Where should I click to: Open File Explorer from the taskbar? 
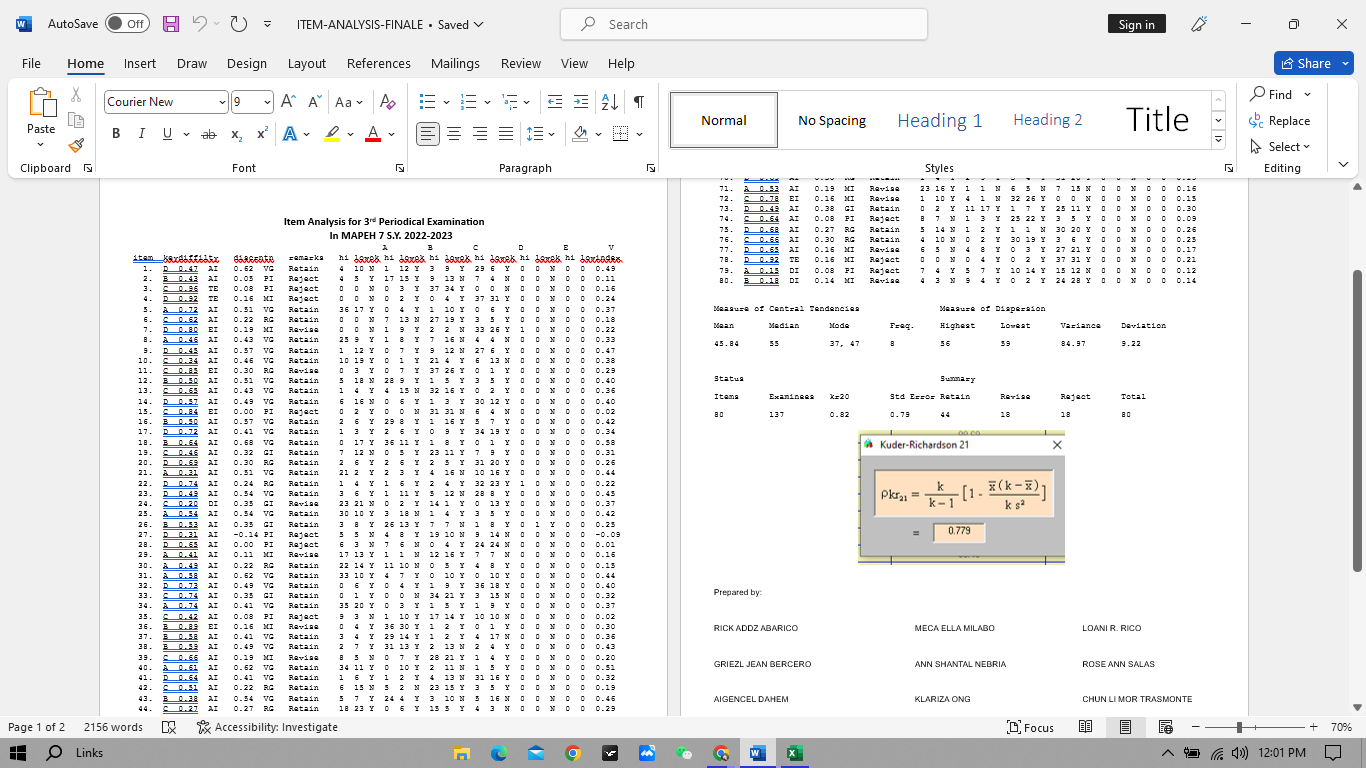(x=462, y=752)
